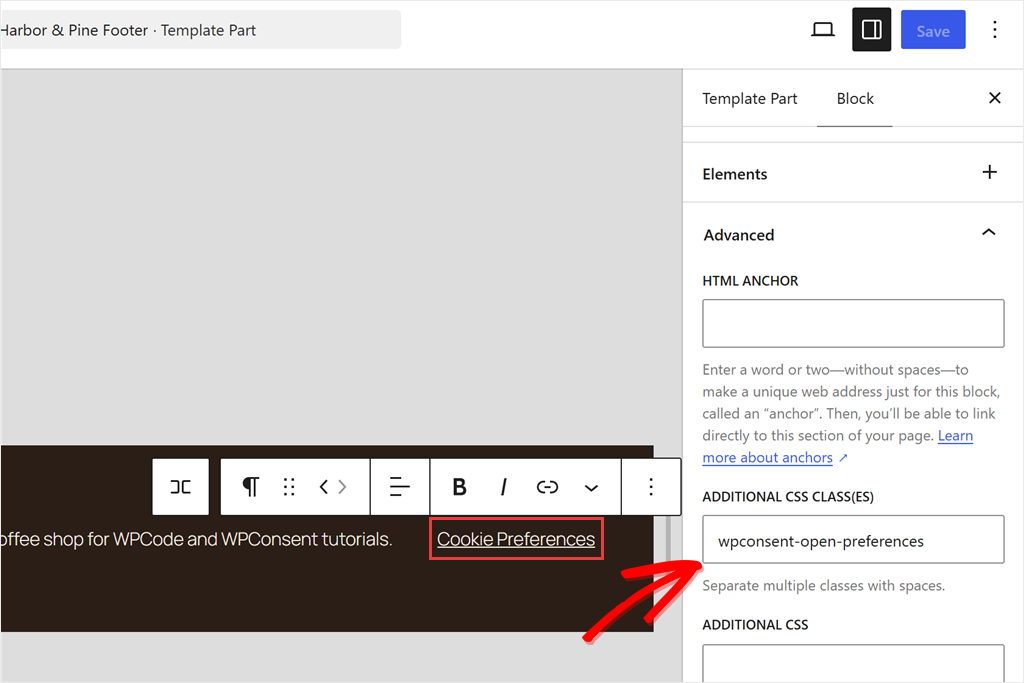Click the blue Save button

pyautogui.click(x=933, y=30)
